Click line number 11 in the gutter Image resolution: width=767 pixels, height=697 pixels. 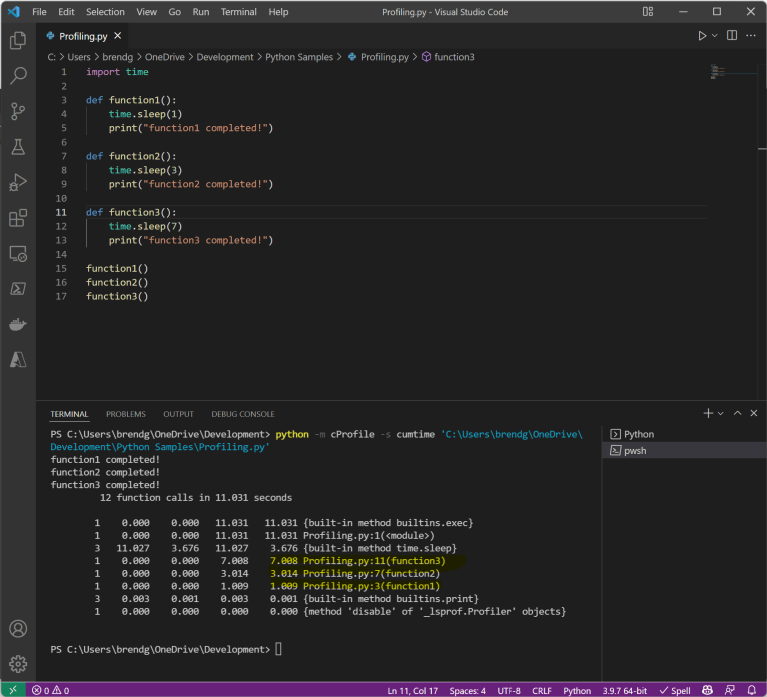coord(61,212)
